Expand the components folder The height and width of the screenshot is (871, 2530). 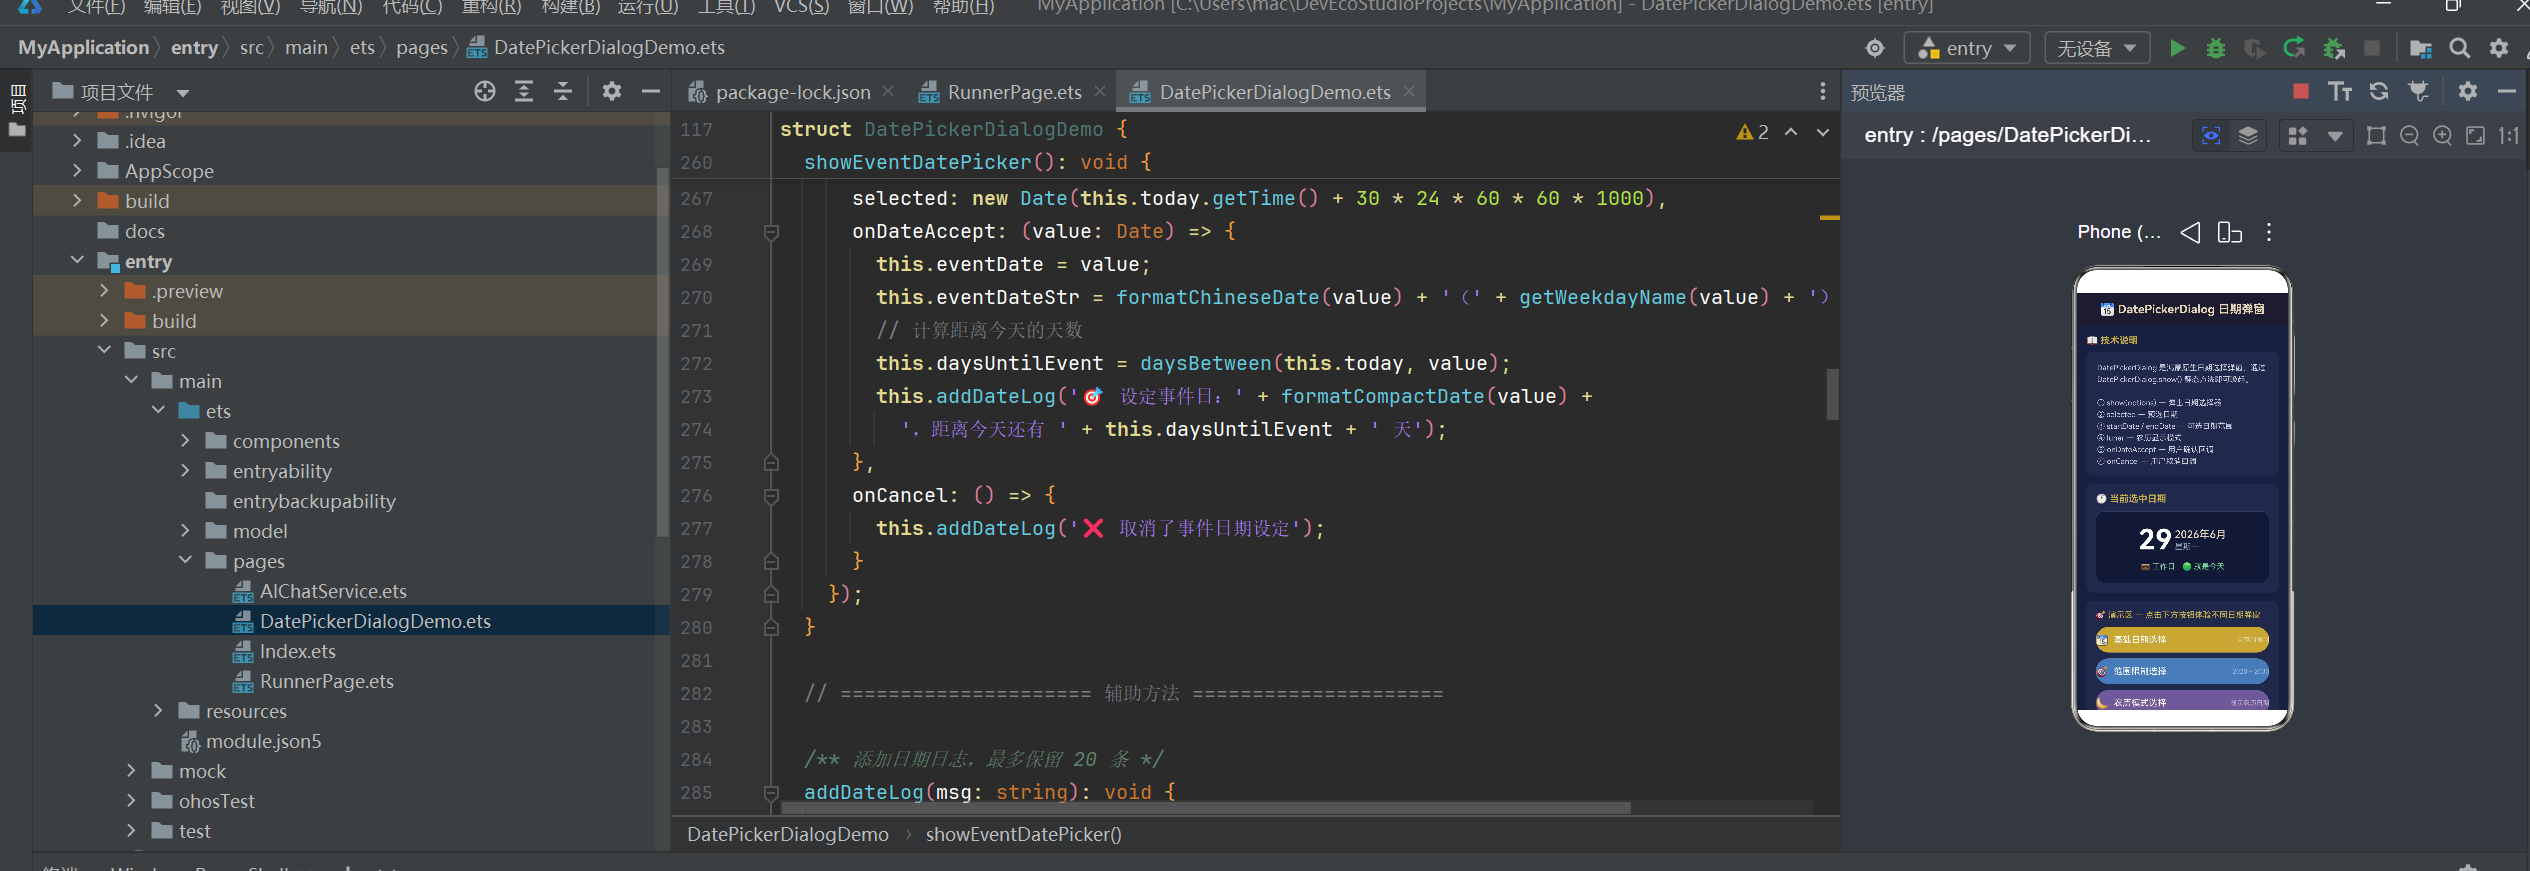185,441
